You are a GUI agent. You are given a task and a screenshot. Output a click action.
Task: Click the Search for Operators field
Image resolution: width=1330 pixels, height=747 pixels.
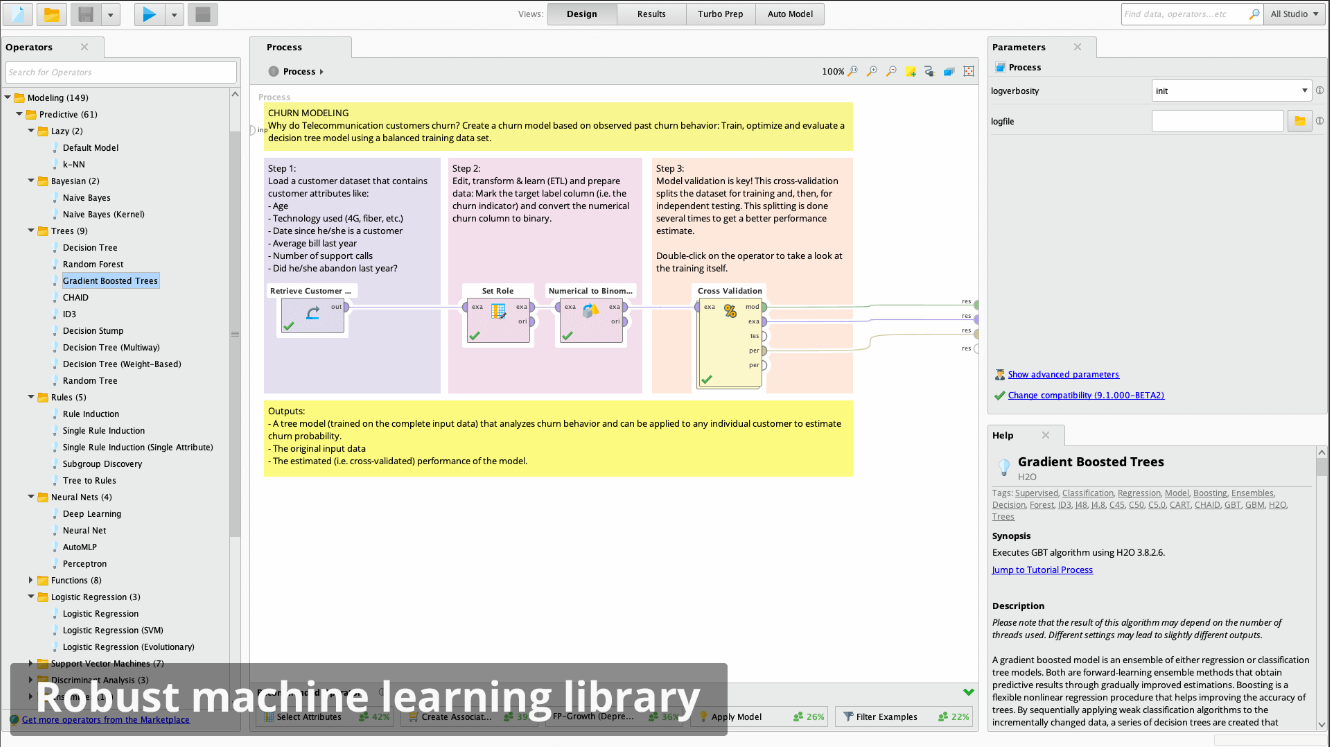[120, 72]
